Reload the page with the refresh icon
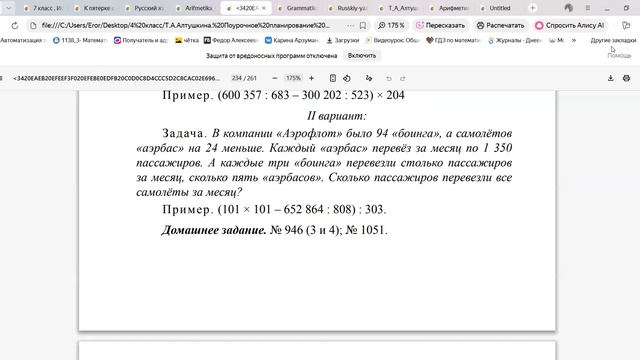Viewport: 640px width, 360px height. (x=15, y=25)
